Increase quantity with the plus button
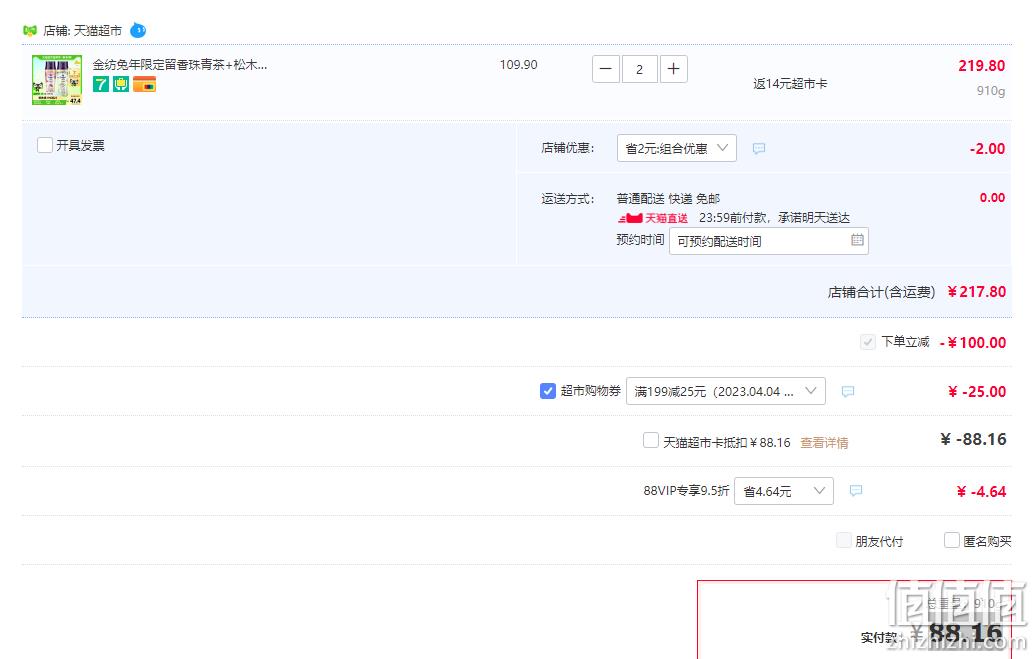Image resolution: width=1036 pixels, height=659 pixels. click(673, 69)
